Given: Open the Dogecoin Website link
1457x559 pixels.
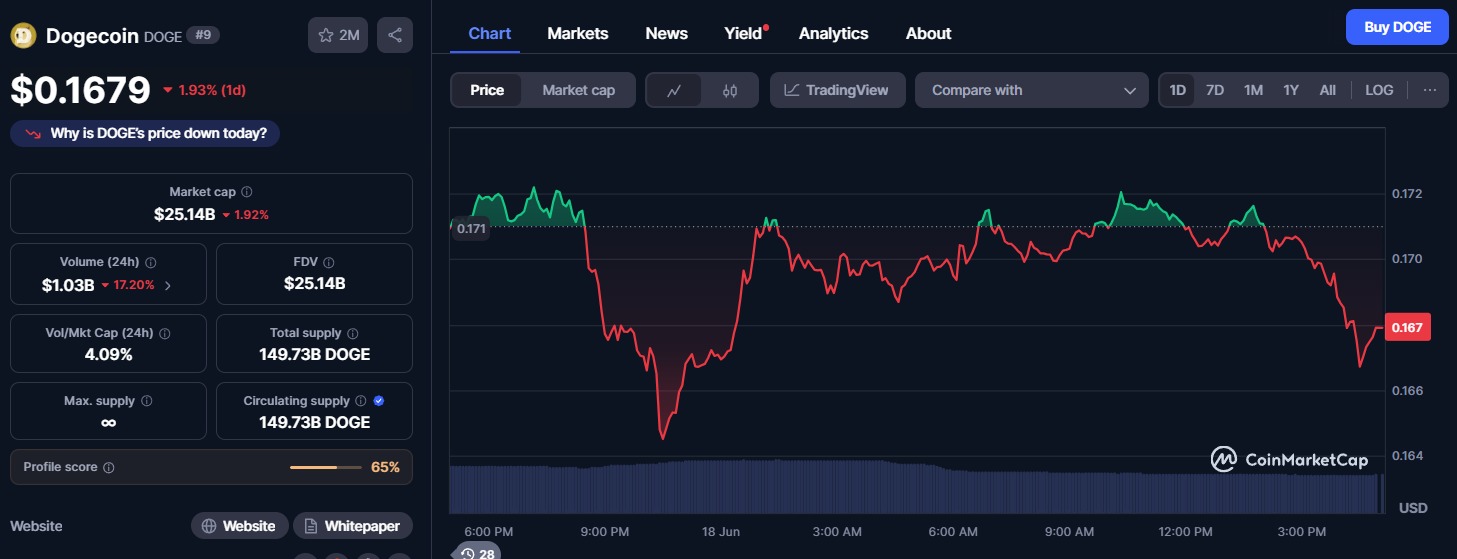Looking at the screenshot, I should (x=240, y=526).
